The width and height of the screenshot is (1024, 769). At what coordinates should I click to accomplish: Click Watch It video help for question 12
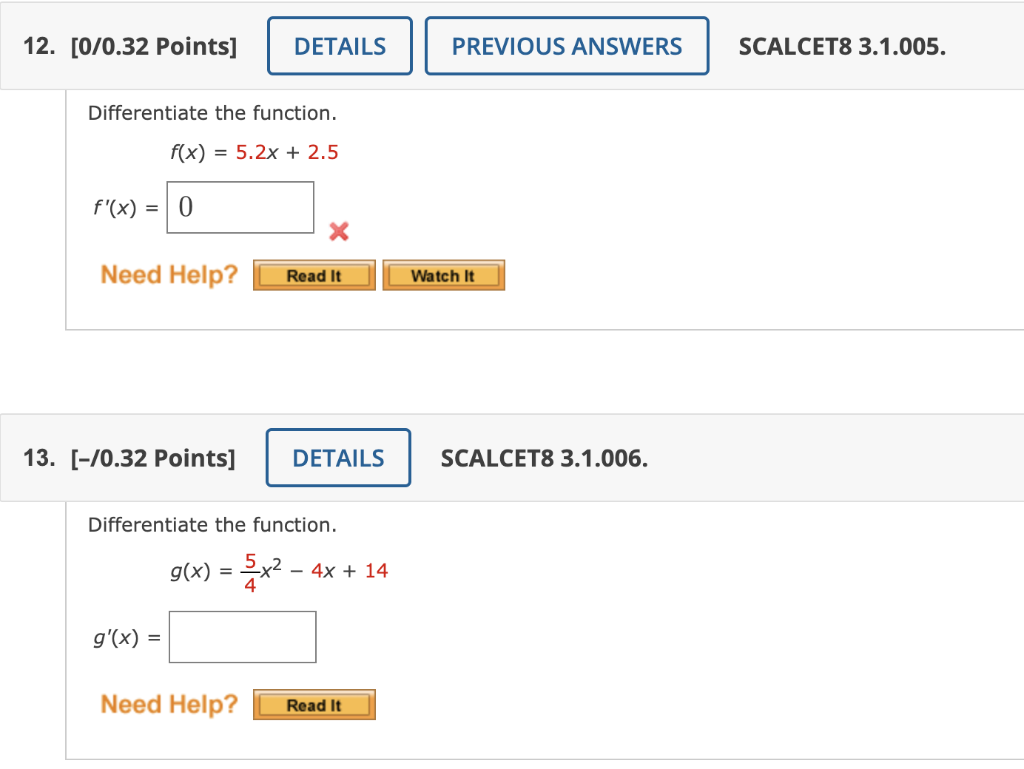pos(443,274)
